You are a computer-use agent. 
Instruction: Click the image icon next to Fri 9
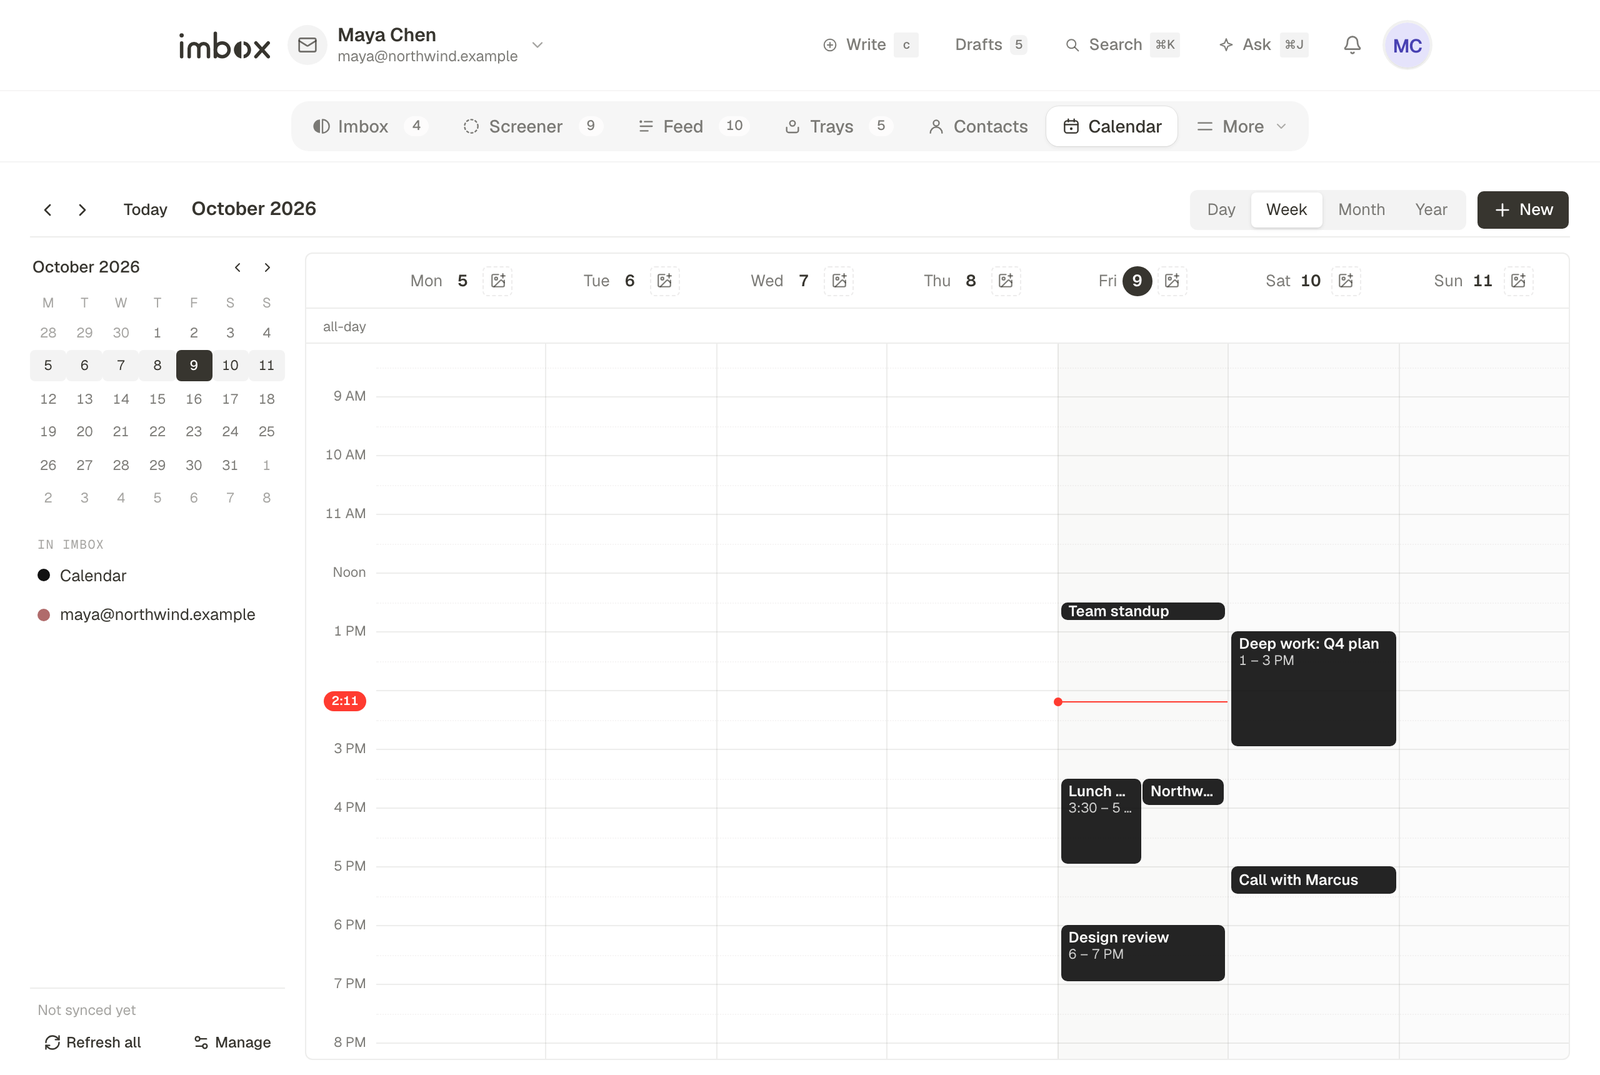coord(1172,281)
